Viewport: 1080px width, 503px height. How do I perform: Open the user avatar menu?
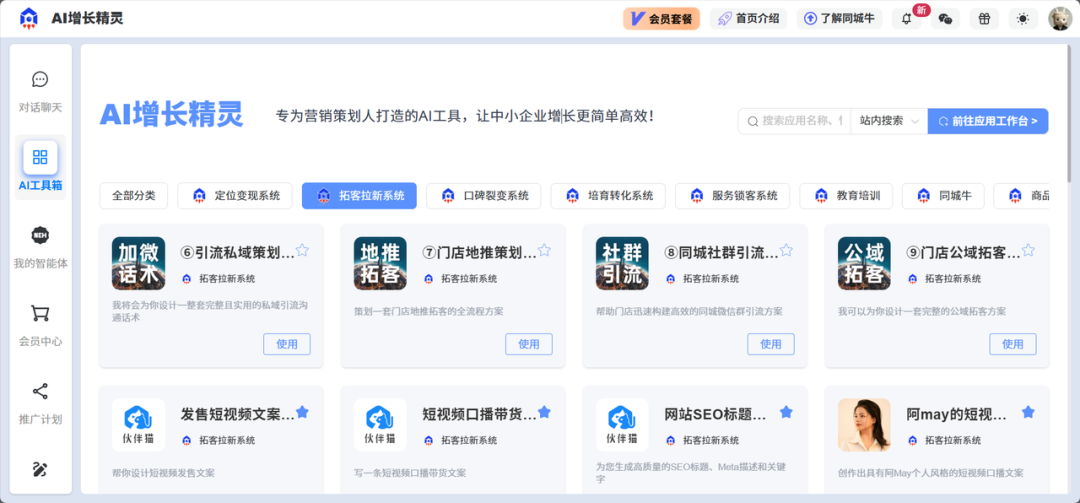1059,19
